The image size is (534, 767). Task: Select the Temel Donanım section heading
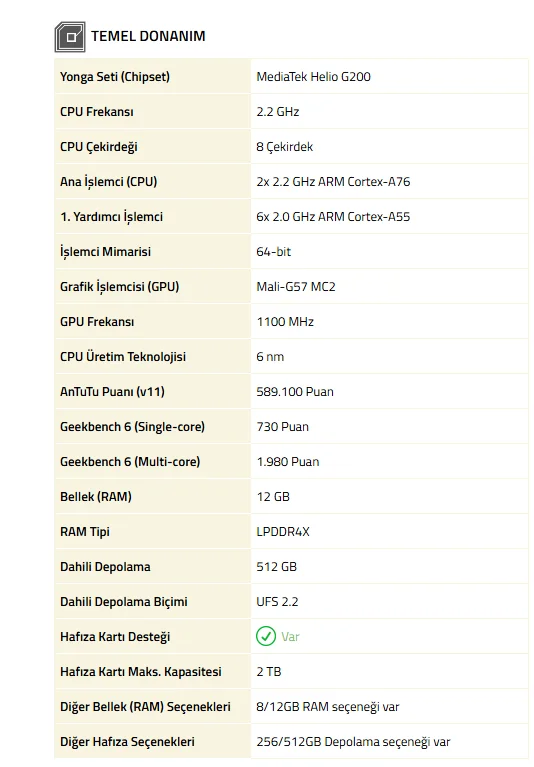click(x=148, y=36)
